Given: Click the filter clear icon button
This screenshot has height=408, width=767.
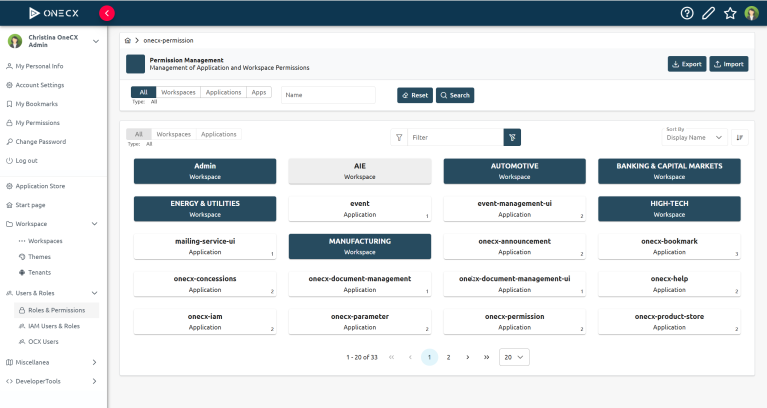Looking at the screenshot, I should pyautogui.click(x=512, y=137).
